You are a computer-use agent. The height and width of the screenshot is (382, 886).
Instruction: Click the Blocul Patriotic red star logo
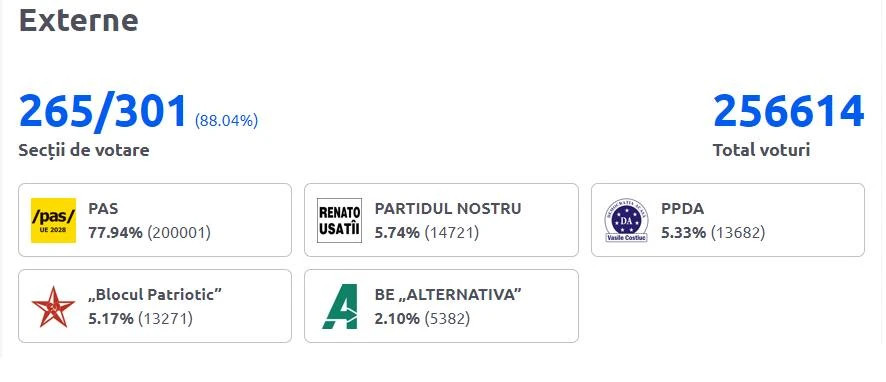(x=53, y=306)
